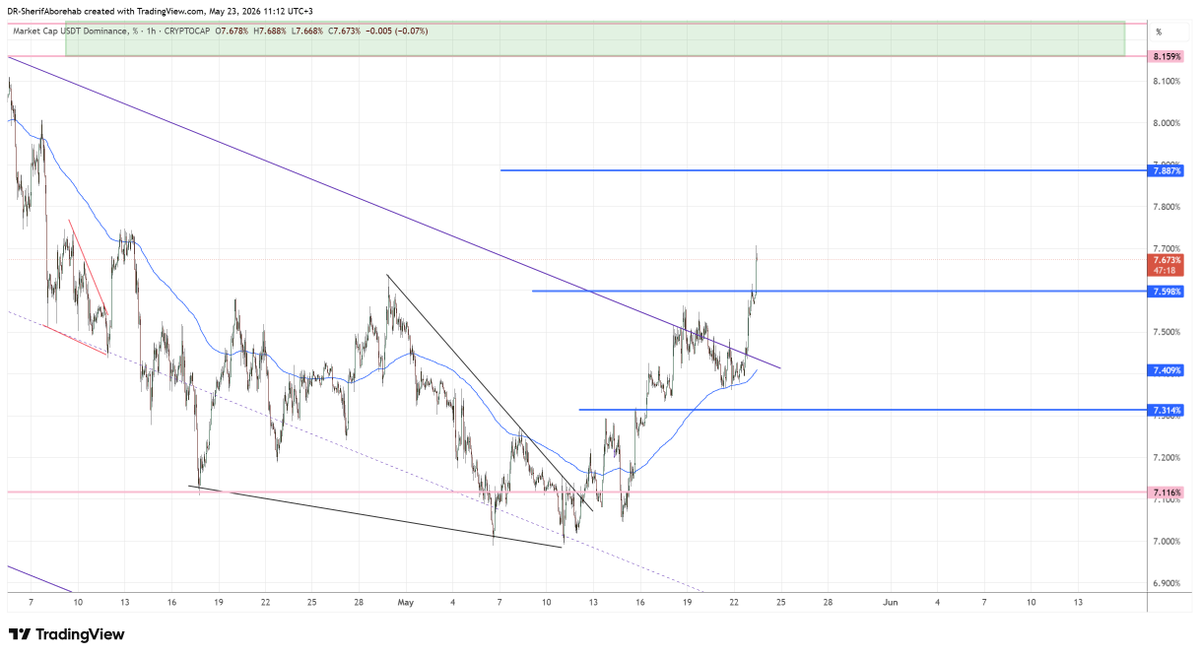Screen dimensions: 1199x656
Task: Click the open value O7.678% in the legend
Action: (232, 31)
